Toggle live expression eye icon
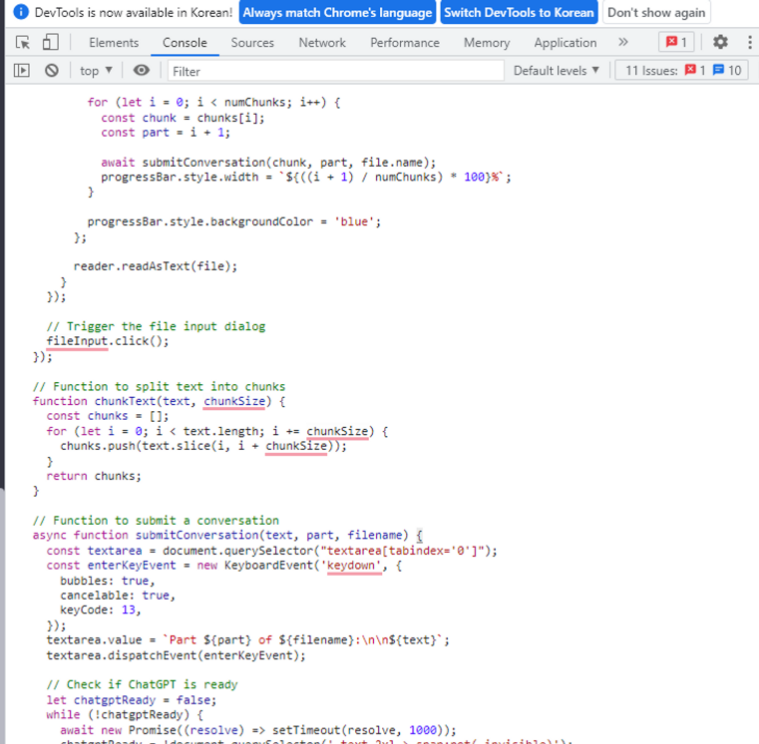Image resolution: width=759 pixels, height=744 pixels. 141,71
